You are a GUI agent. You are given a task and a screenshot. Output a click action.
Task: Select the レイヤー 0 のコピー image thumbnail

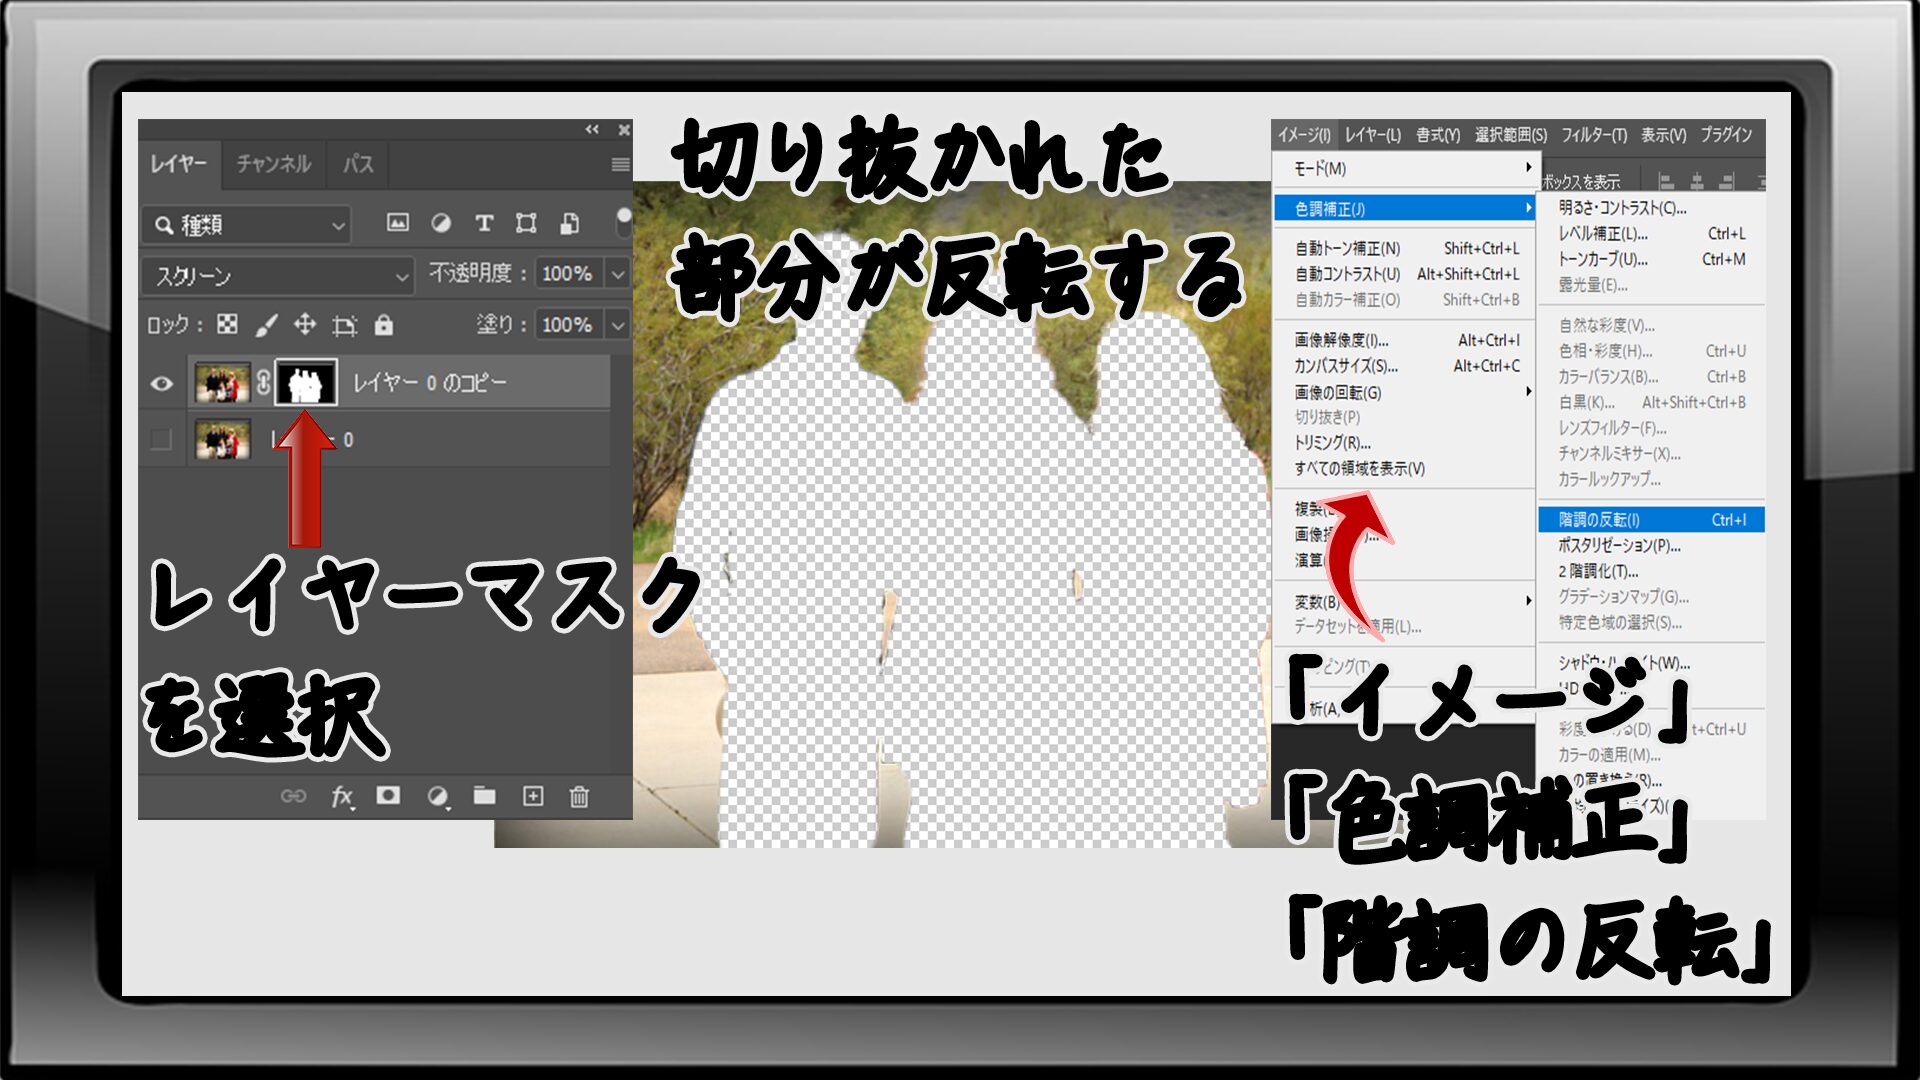[x=222, y=383]
